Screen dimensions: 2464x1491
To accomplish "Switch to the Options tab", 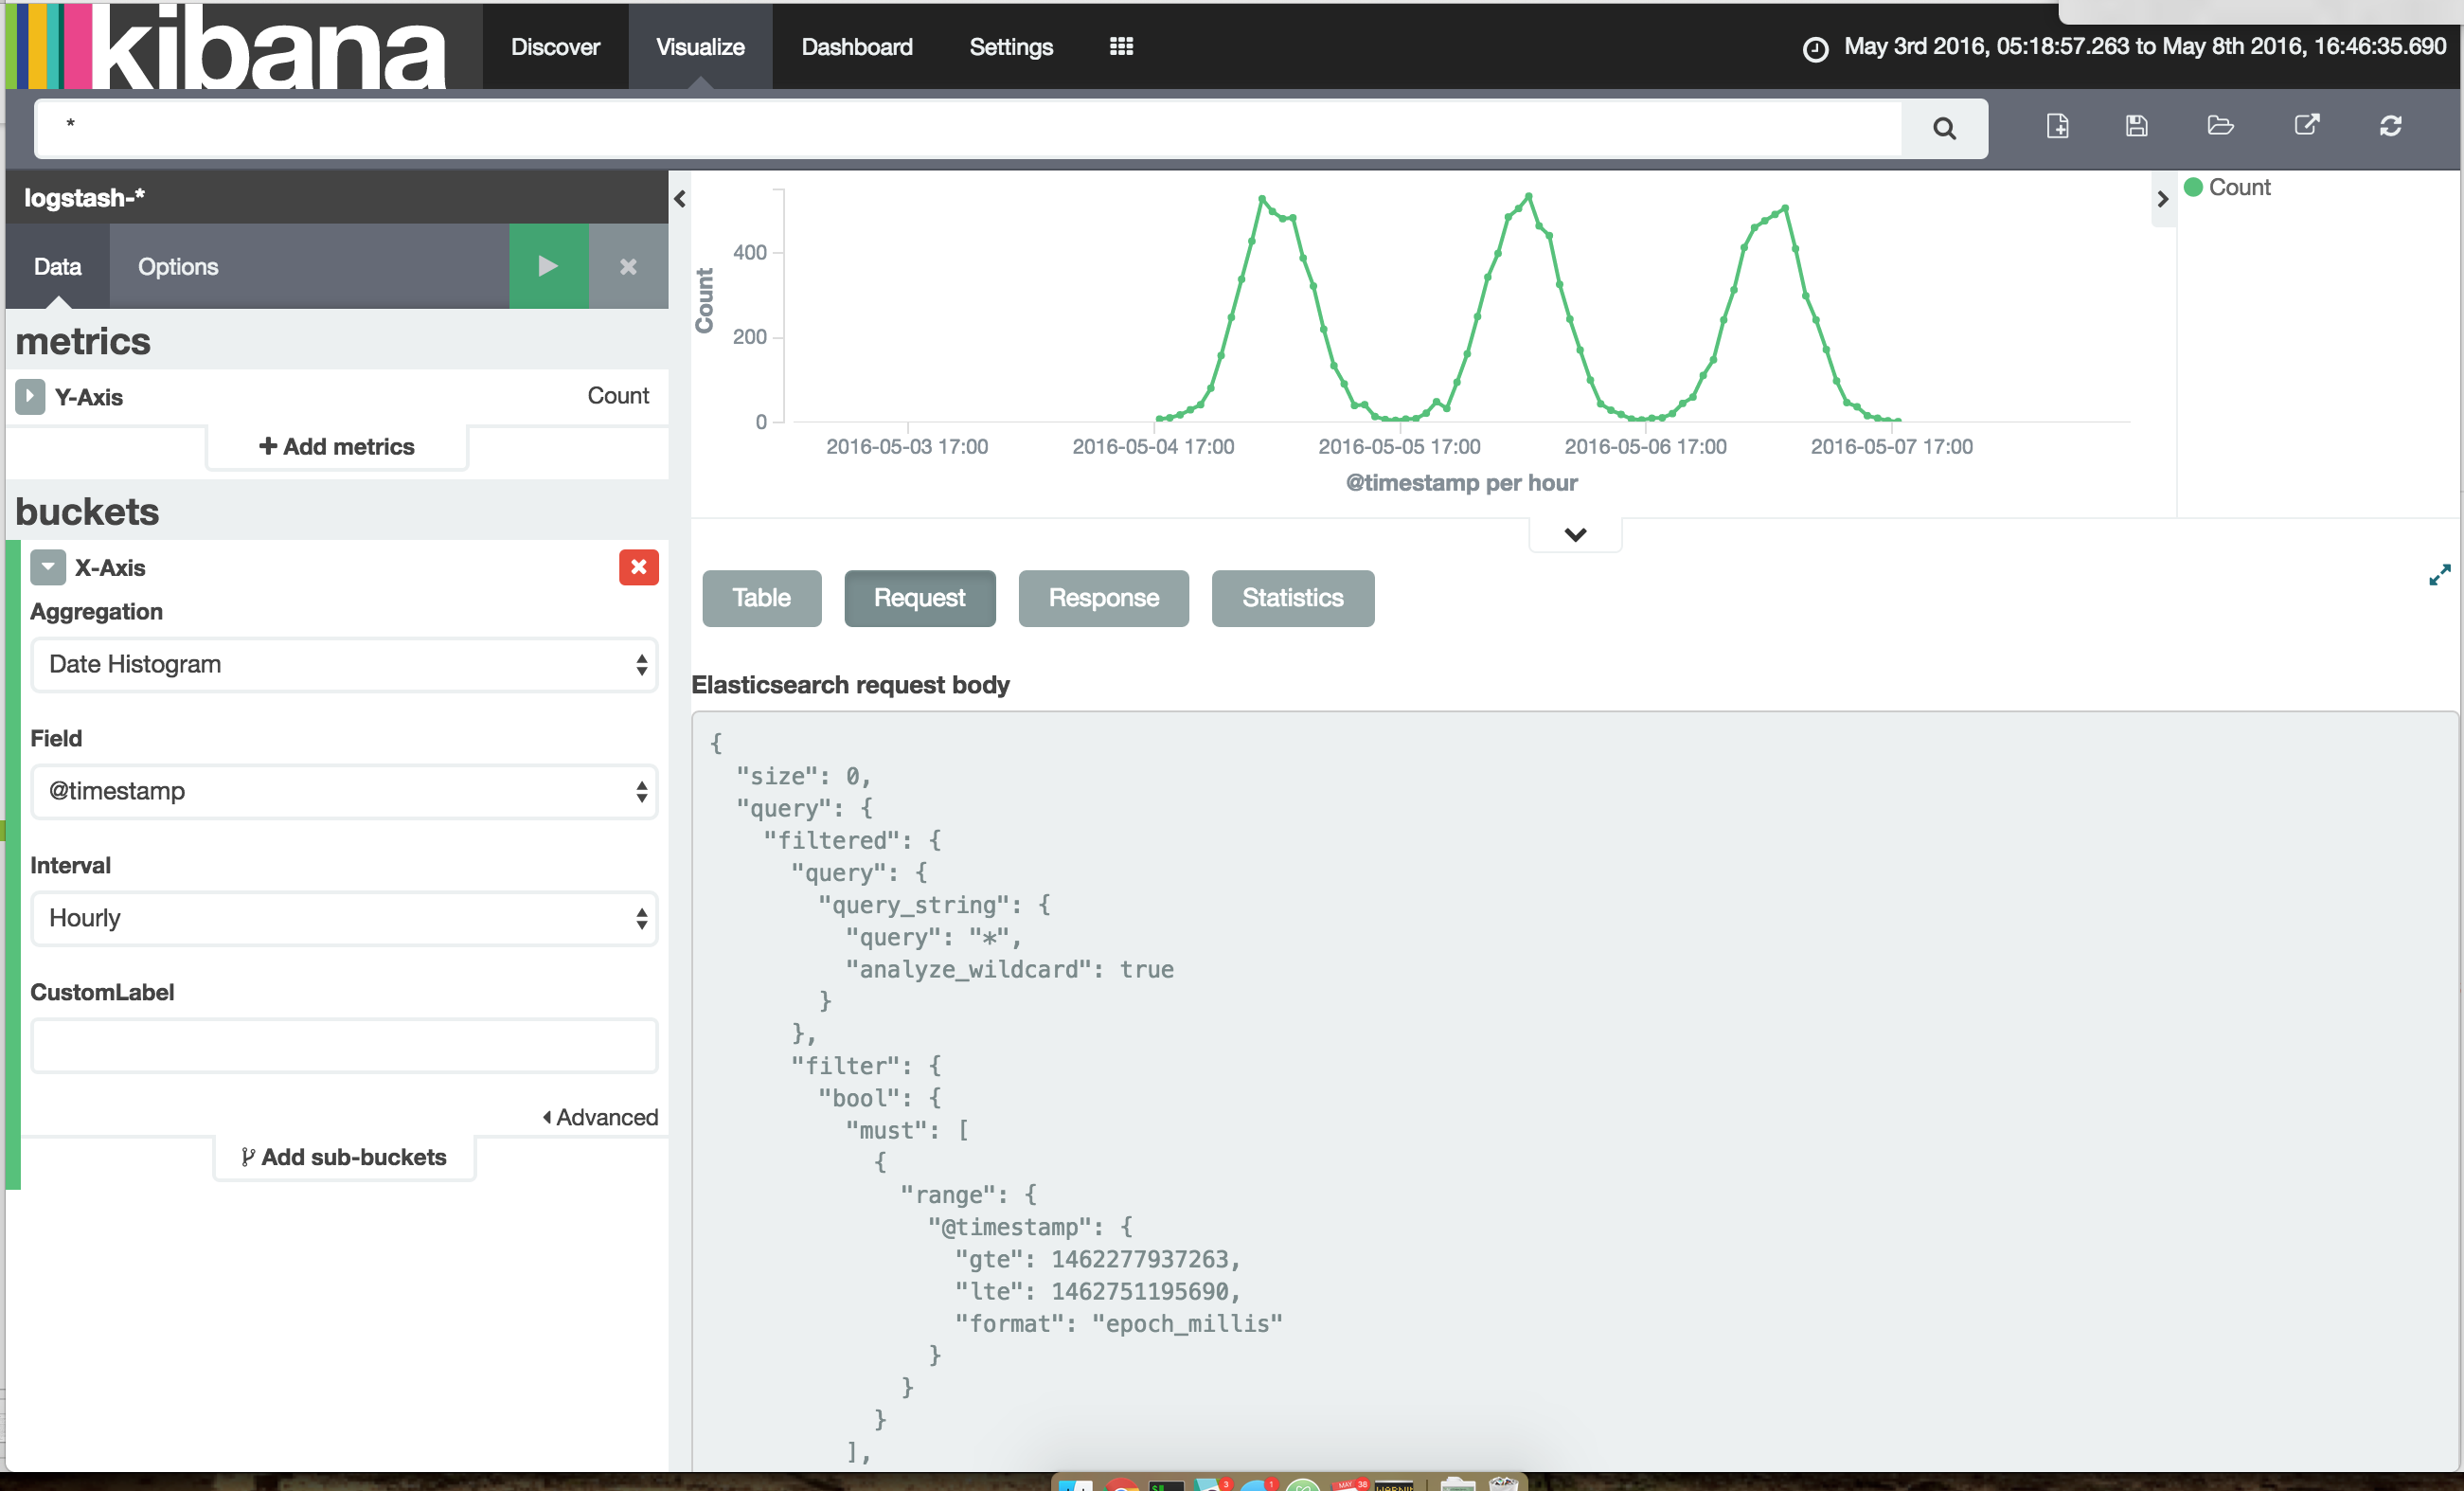I will (x=178, y=266).
